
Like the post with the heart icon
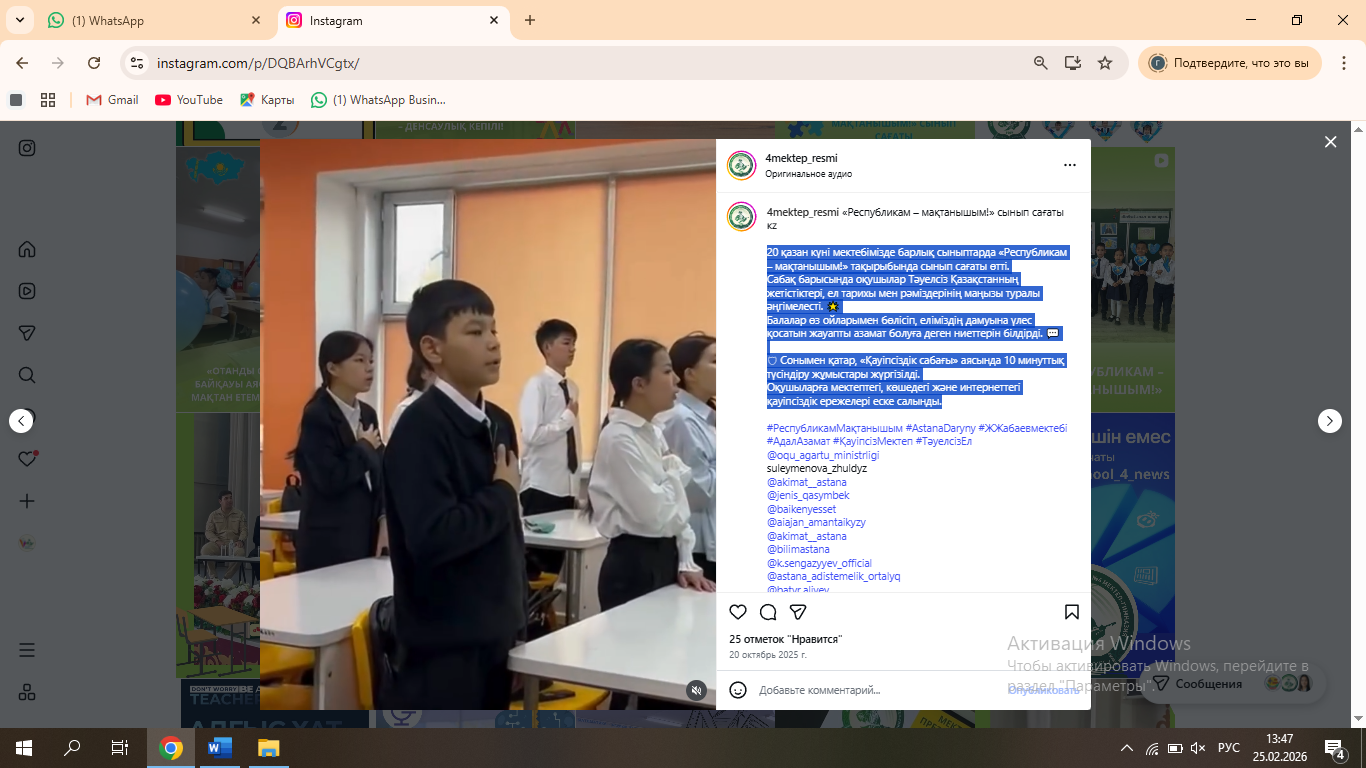tap(738, 612)
